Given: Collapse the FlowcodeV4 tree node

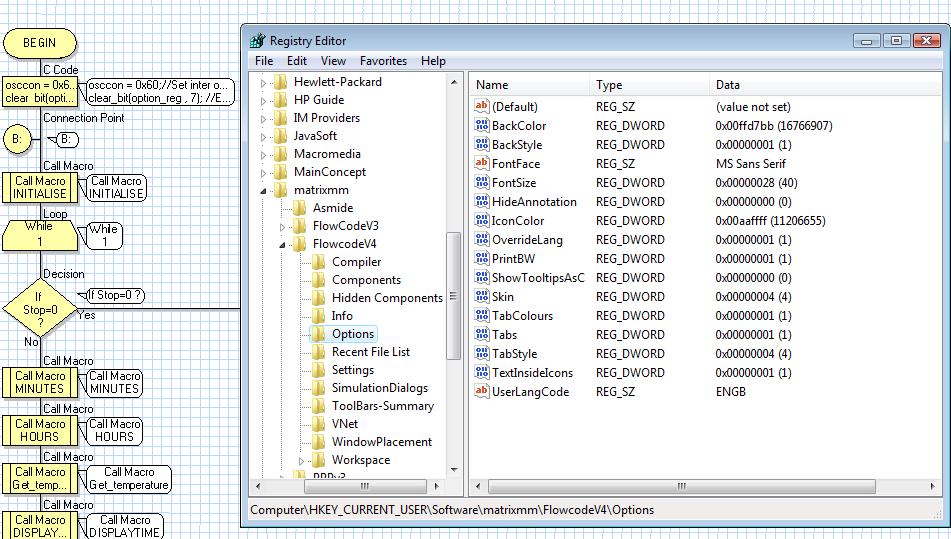Looking at the screenshot, I should coord(282,245).
